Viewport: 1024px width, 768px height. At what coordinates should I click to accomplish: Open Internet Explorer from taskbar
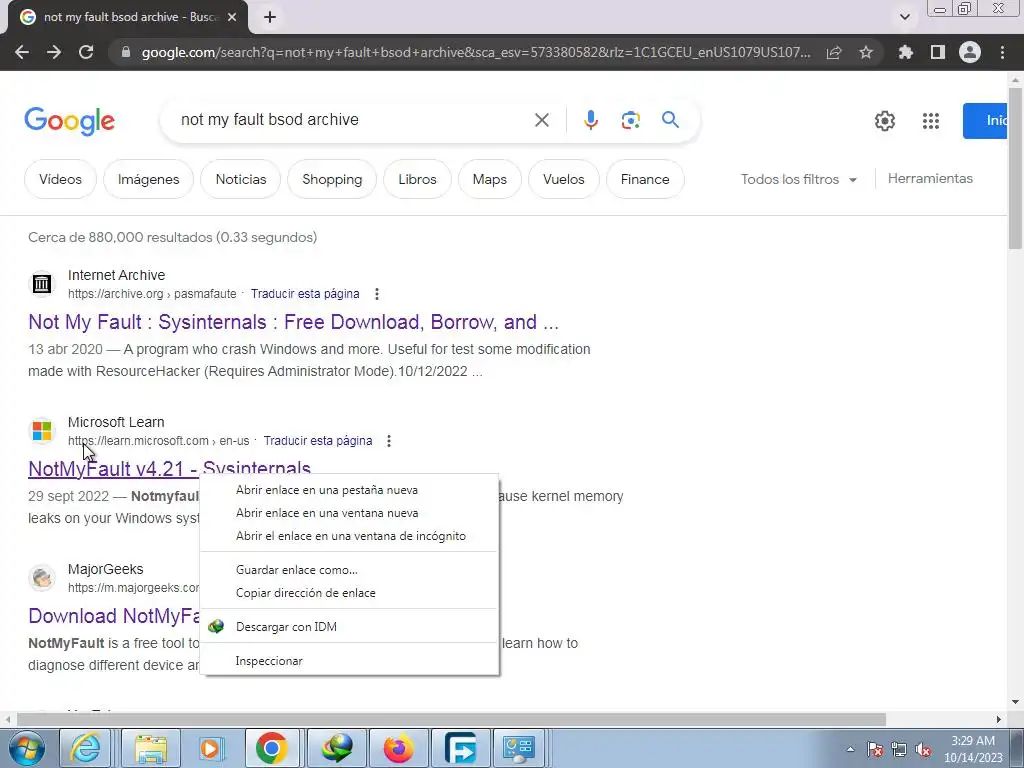[86, 748]
